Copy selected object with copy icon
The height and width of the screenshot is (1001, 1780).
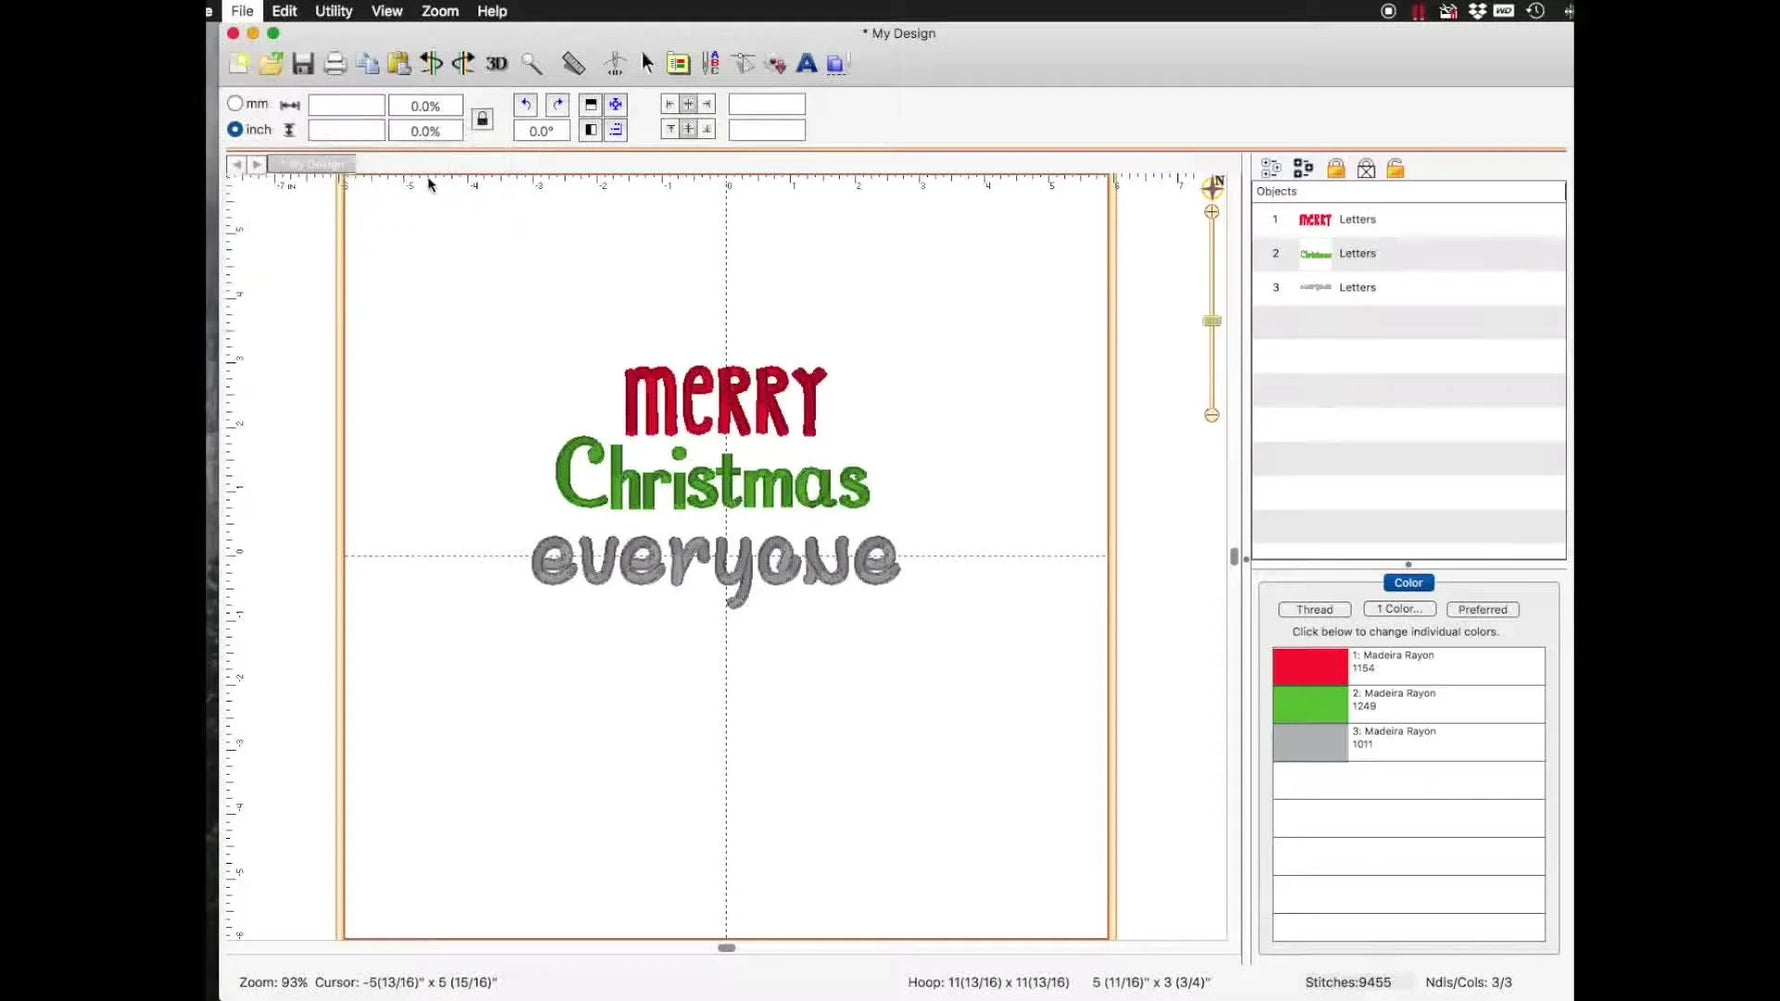[367, 64]
